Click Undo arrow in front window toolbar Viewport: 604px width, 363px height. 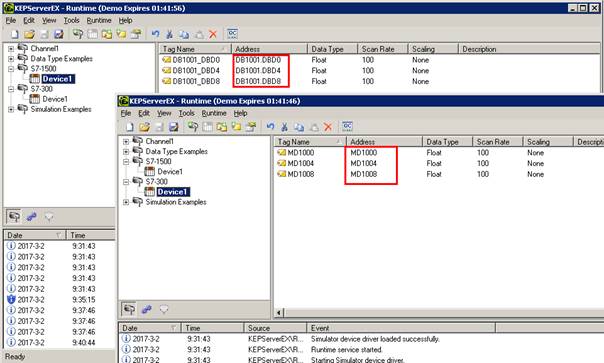270,127
